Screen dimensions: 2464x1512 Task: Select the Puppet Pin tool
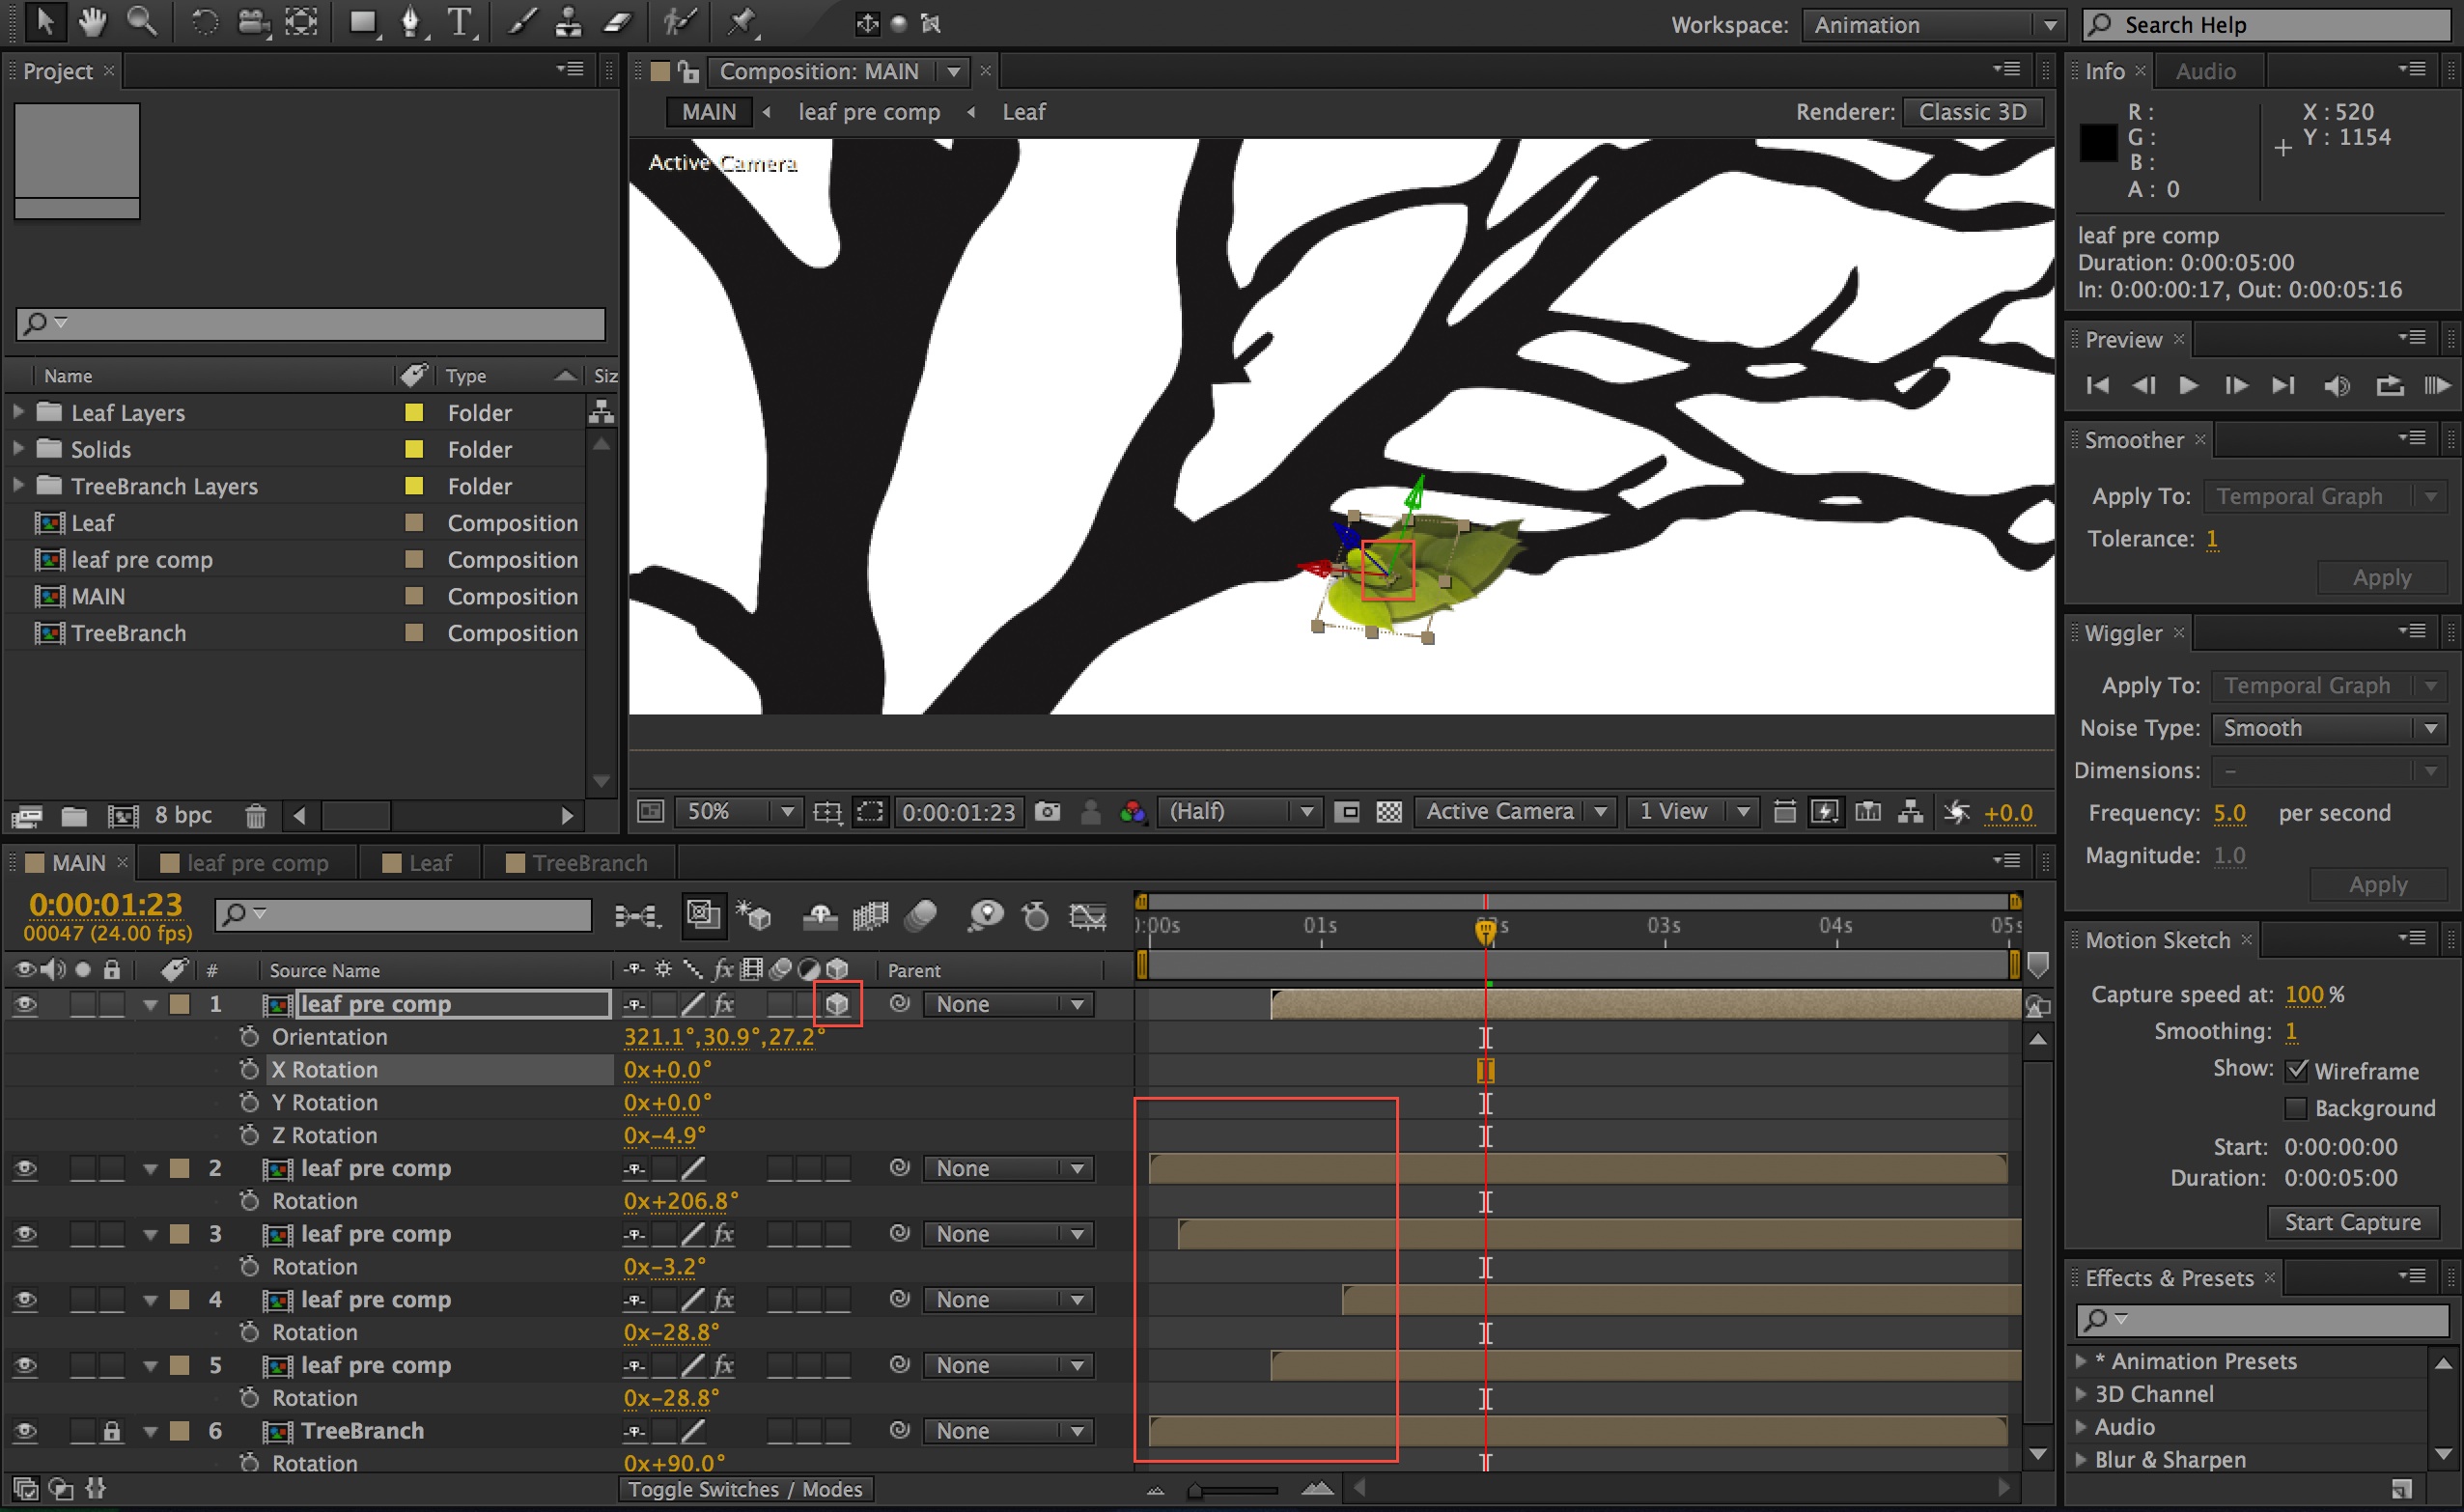tap(742, 22)
